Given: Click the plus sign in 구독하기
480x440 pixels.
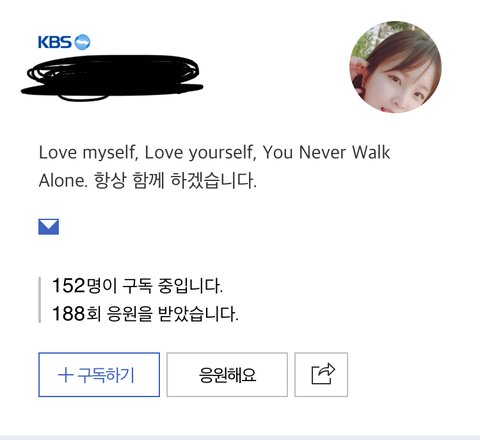Looking at the screenshot, I should tap(65, 375).
